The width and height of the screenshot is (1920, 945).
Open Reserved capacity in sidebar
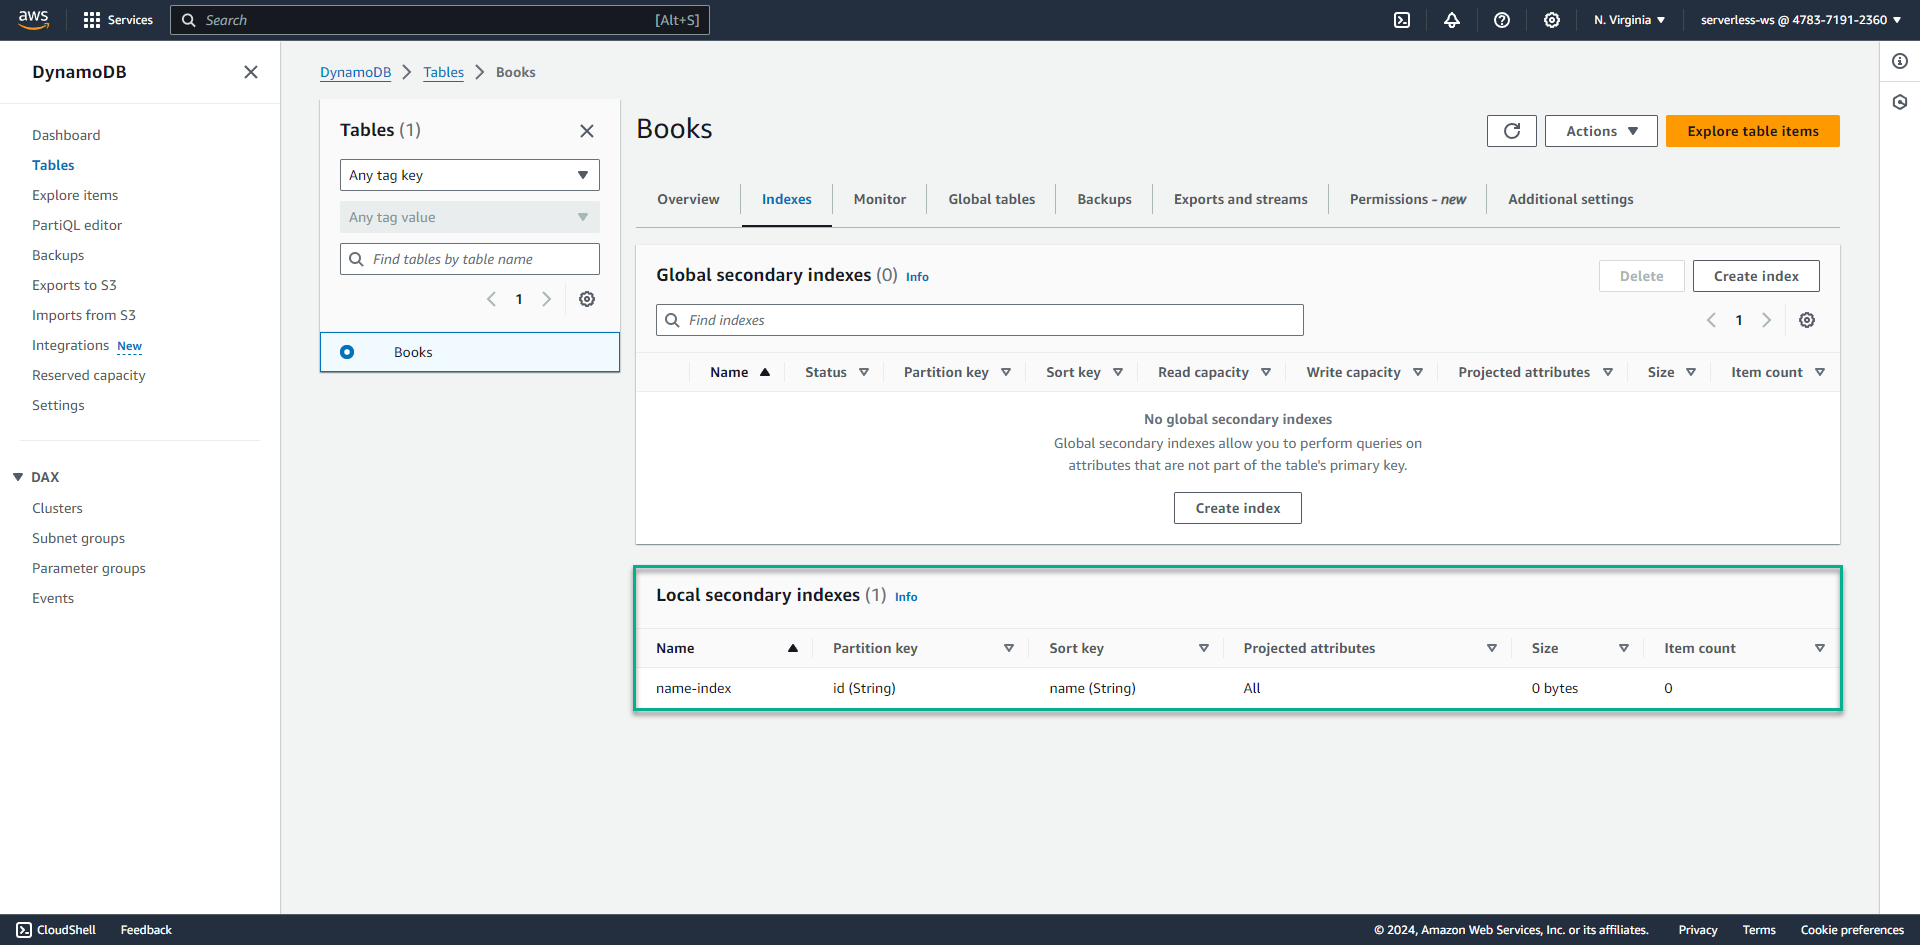coord(89,375)
